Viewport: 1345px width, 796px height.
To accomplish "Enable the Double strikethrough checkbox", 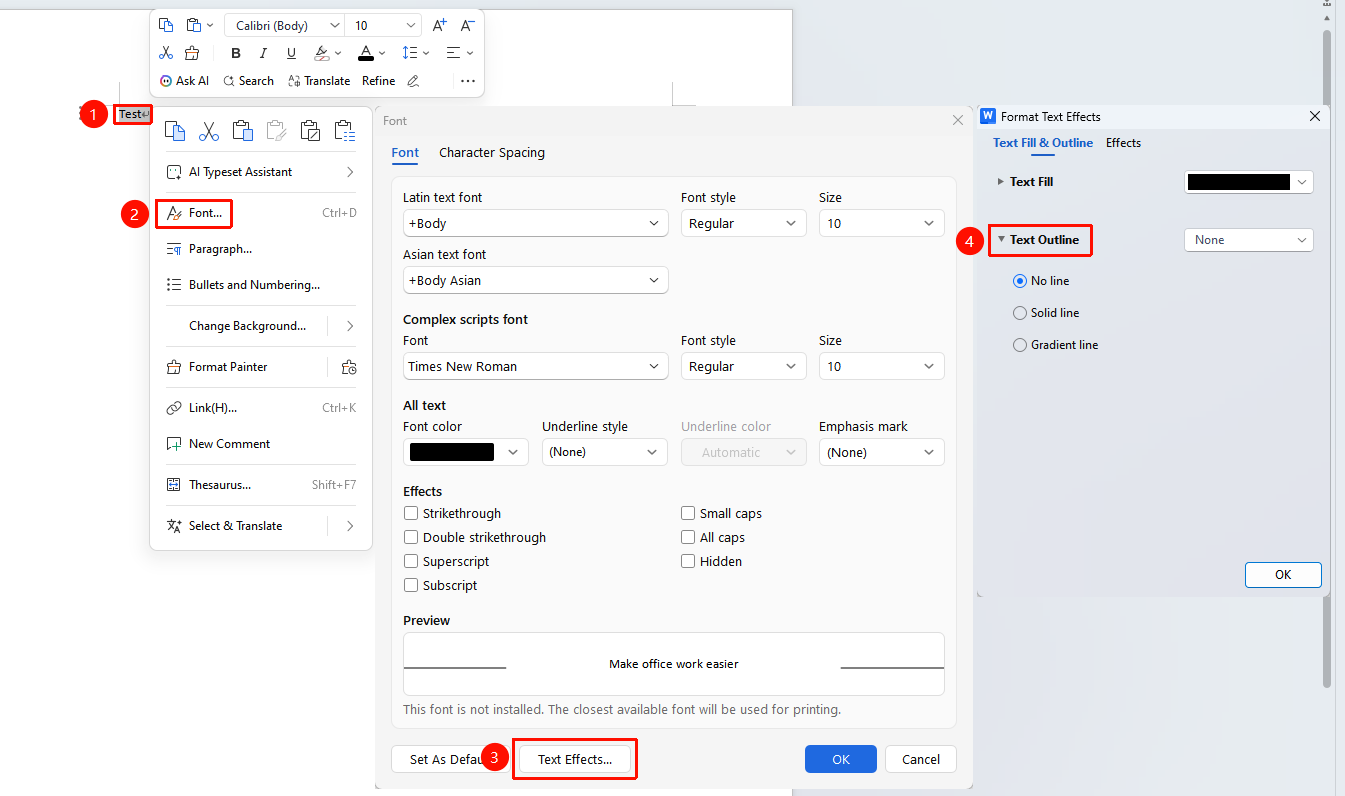I will (411, 537).
